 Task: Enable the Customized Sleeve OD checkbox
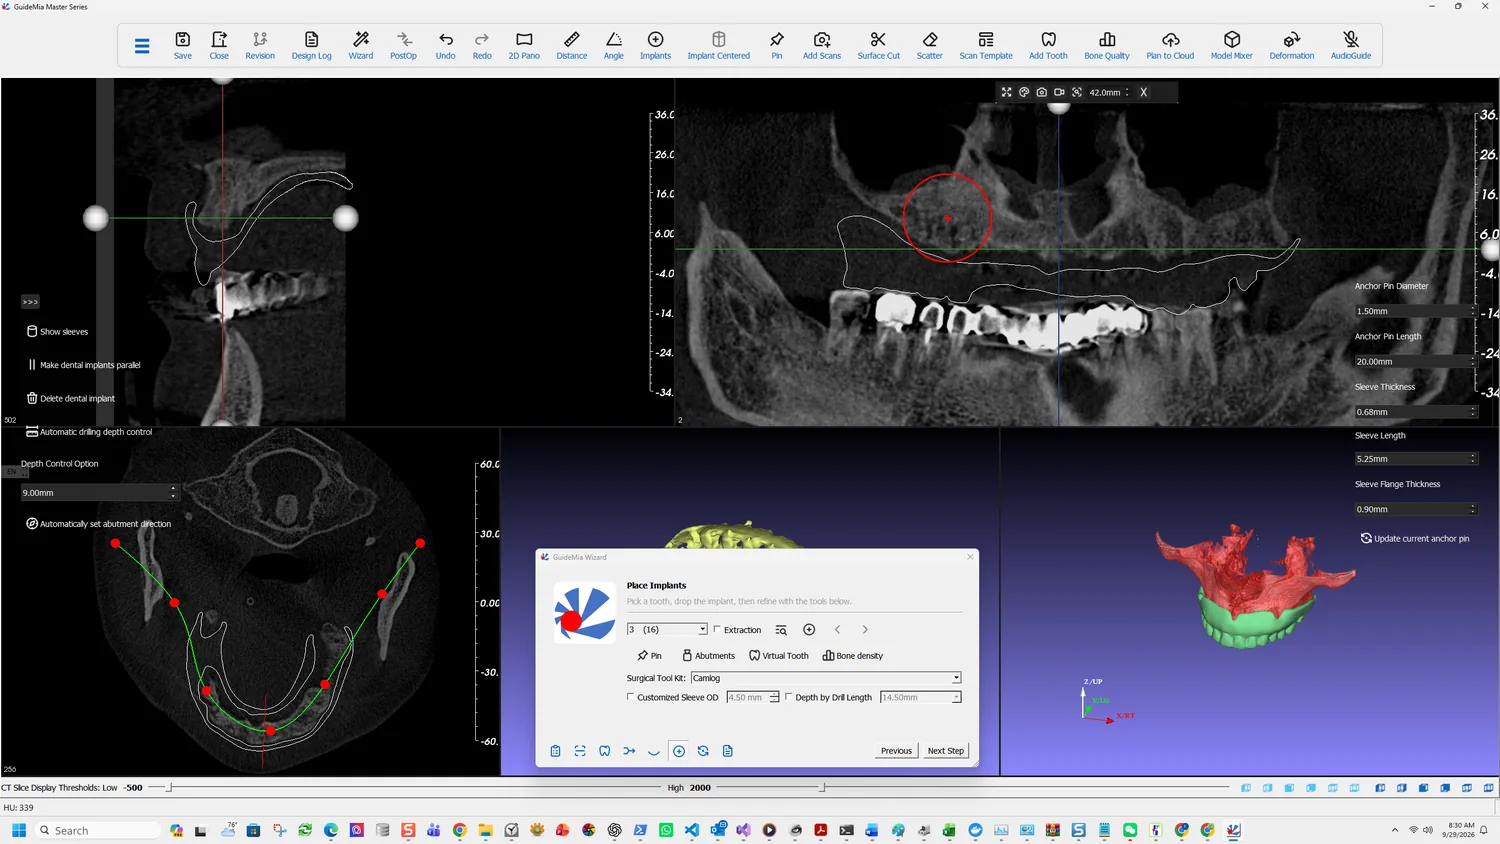pyautogui.click(x=630, y=697)
